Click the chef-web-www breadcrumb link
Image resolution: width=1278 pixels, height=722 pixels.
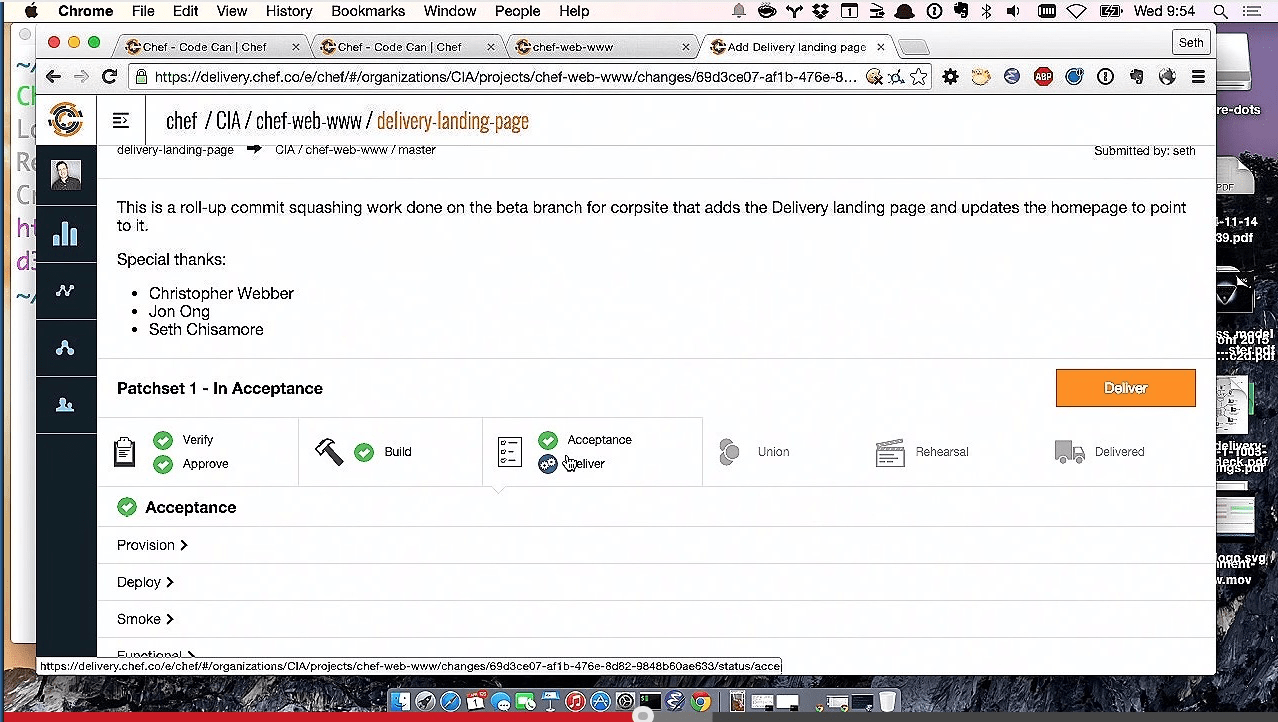point(308,121)
